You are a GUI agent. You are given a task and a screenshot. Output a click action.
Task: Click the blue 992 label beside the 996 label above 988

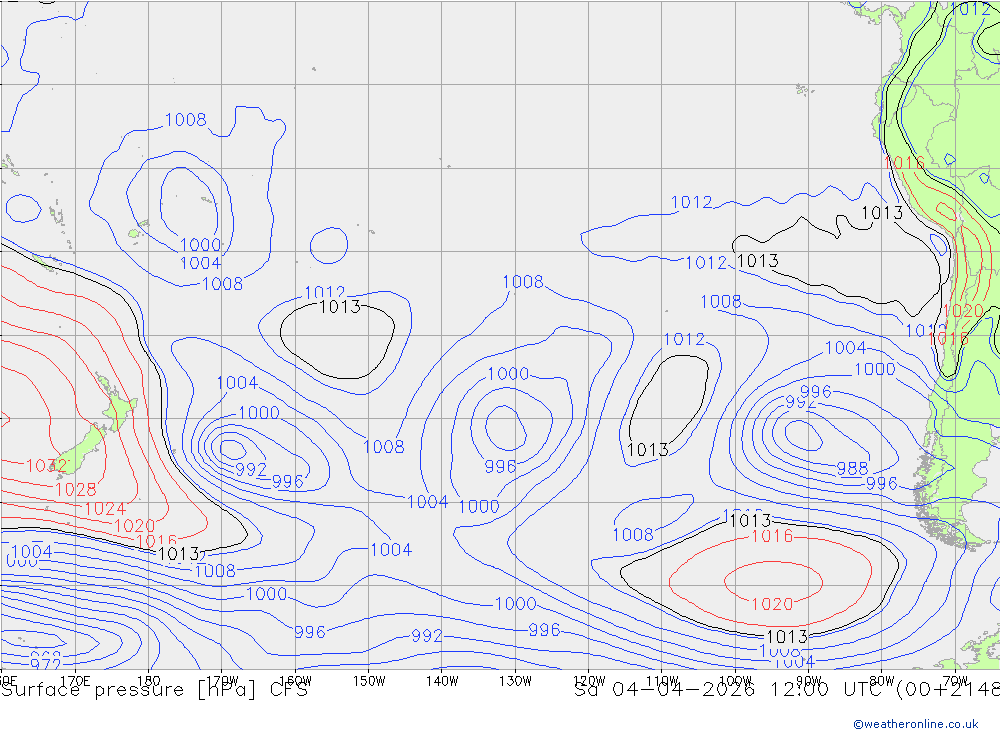[800, 403]
